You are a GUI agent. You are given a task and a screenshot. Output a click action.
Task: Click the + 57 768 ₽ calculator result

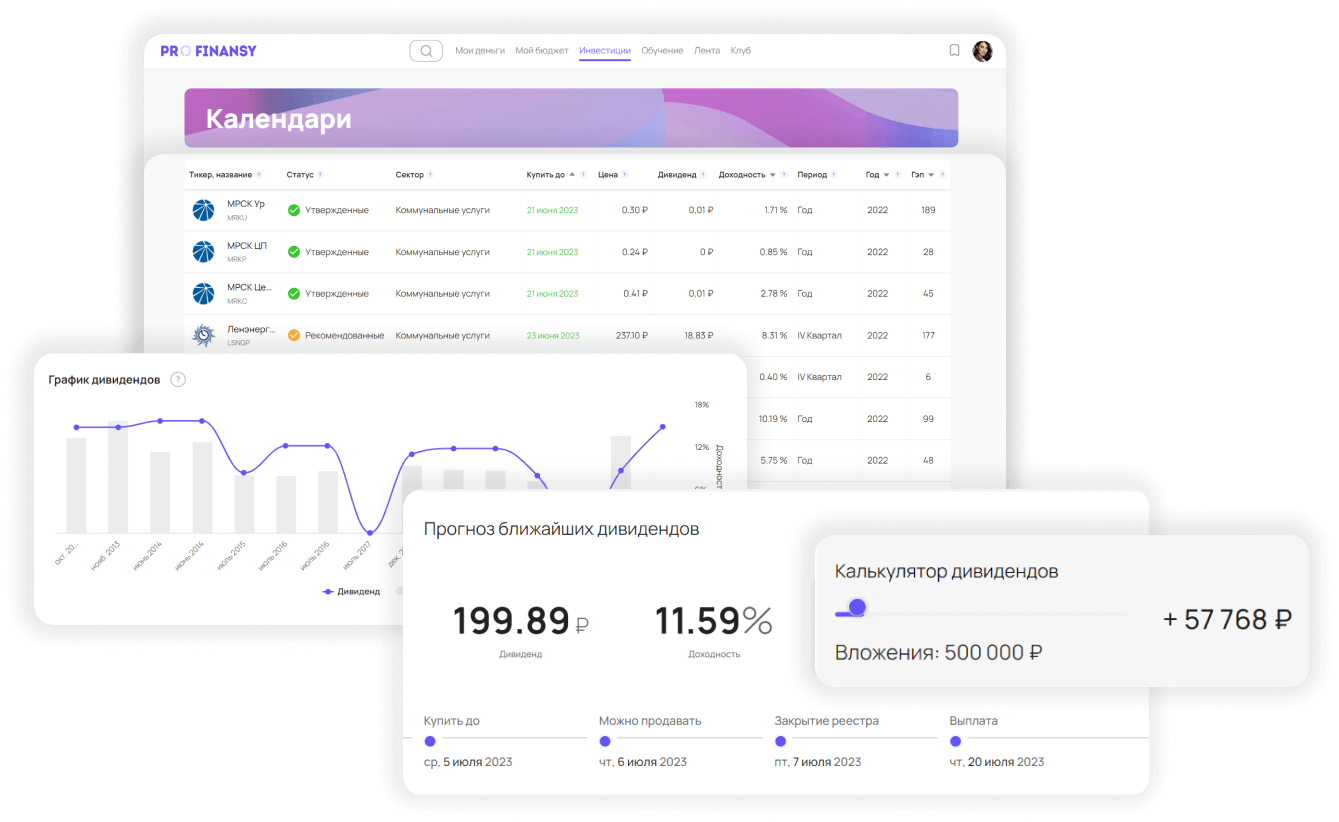click(x=1227, y=619)
